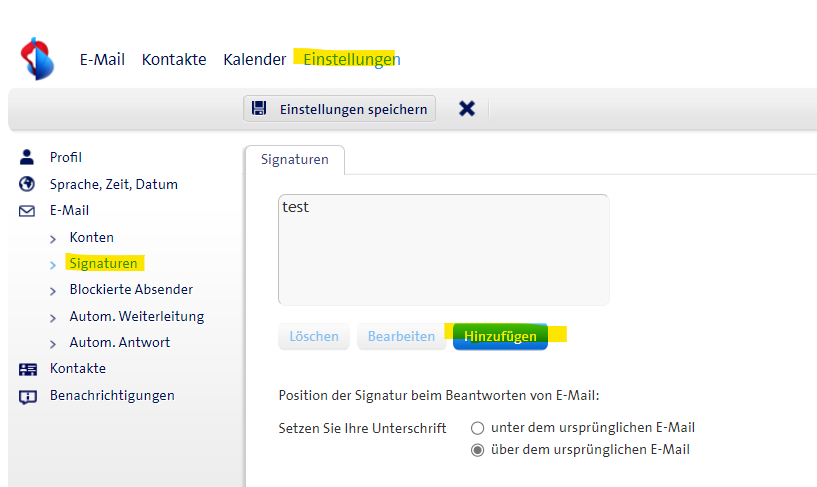Viewport: 817px width, 487px height.
Task: Open the E-Mail top navigation item
Action: click(102, 59)
